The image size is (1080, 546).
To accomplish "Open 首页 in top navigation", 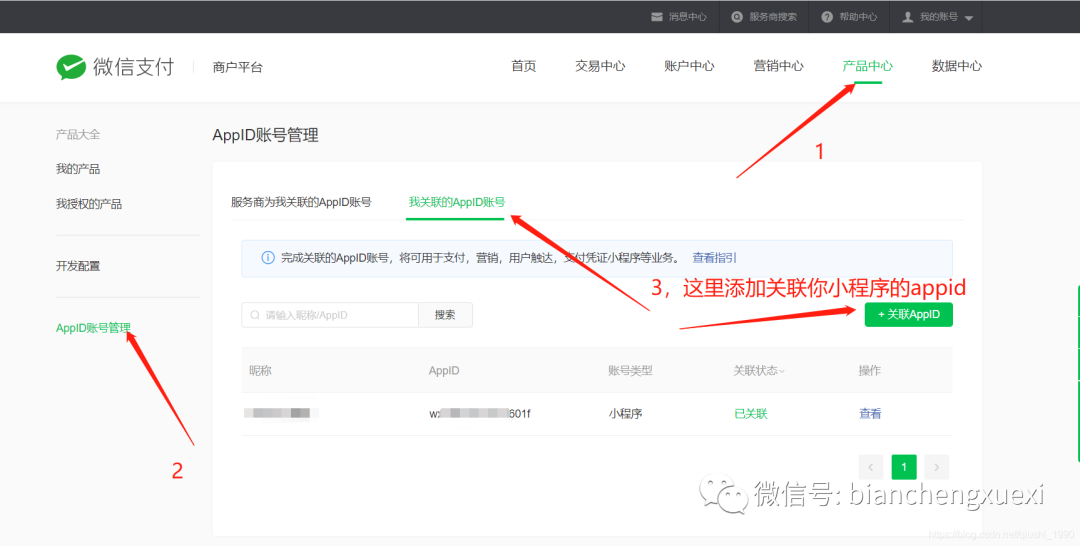I will 523,66.
